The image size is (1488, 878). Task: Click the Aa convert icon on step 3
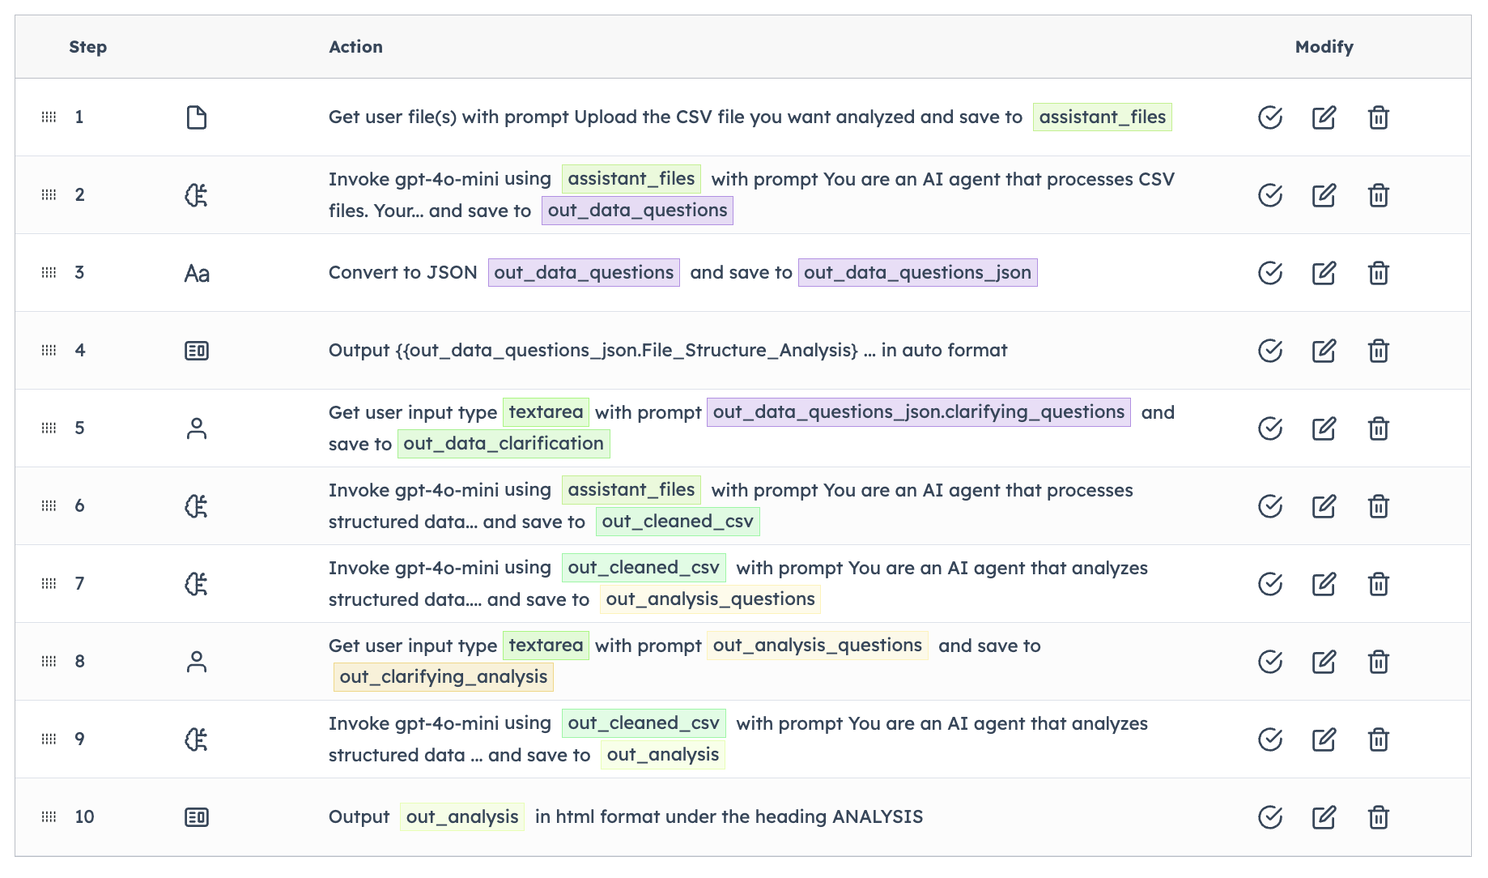pyautogui.click(x=196, y=273)
